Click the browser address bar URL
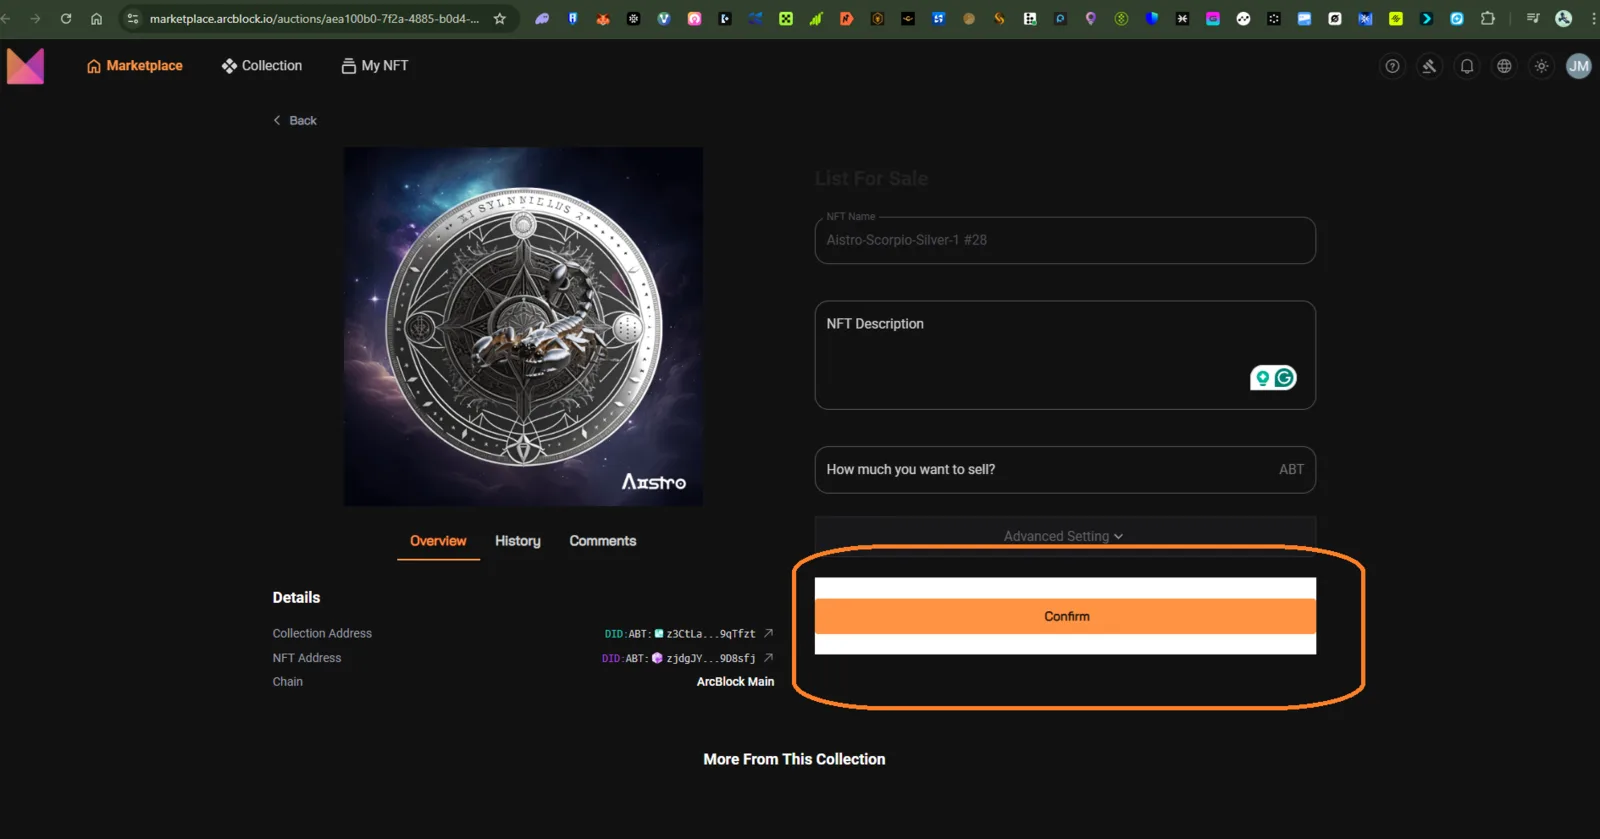The width and height of the screenshot is (1600, 839). coord(314,18)
